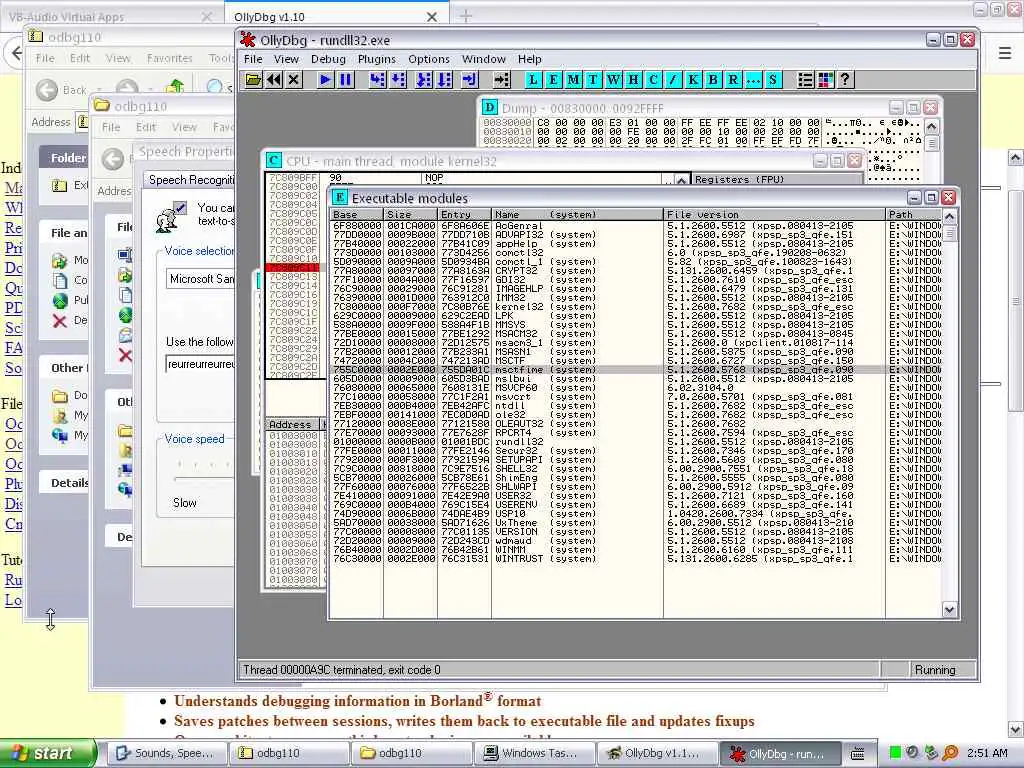
Task: Click the preview text field in Speech Properties
Action: pos(200,364)
